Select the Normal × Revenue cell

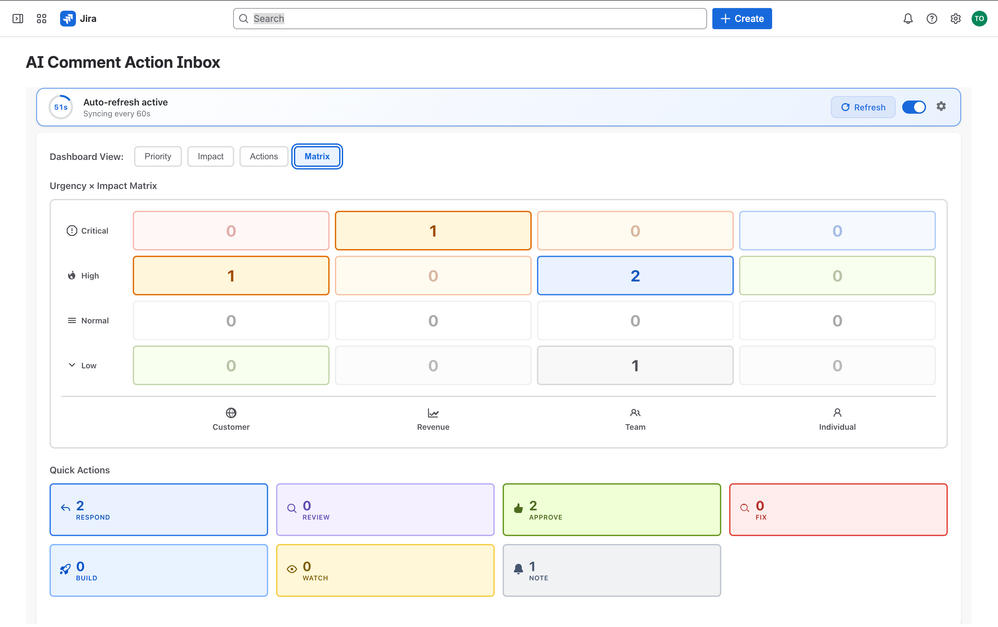coord(433,320)
